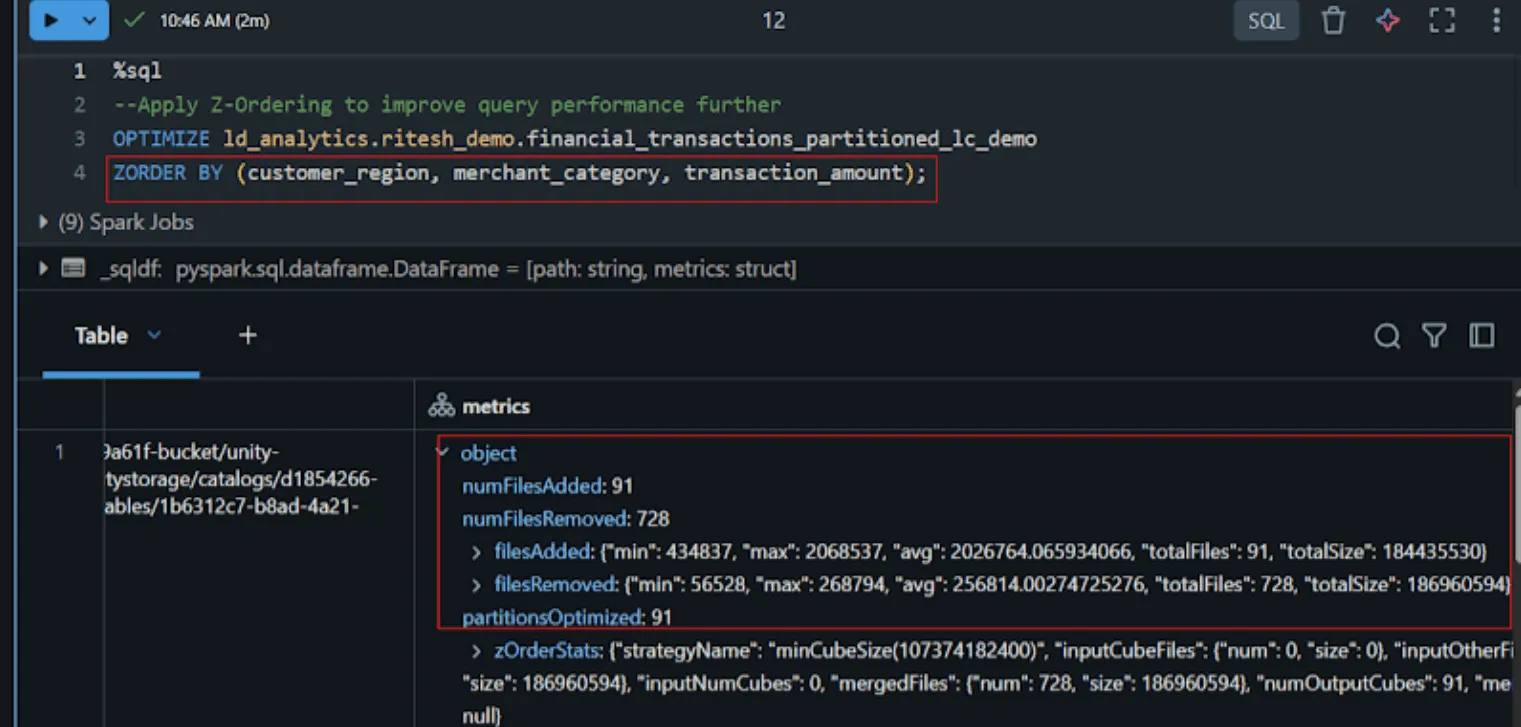Search the table results with the magnifier
The height and width of the screenshot is (727, 1521).
pos(1387,336)
